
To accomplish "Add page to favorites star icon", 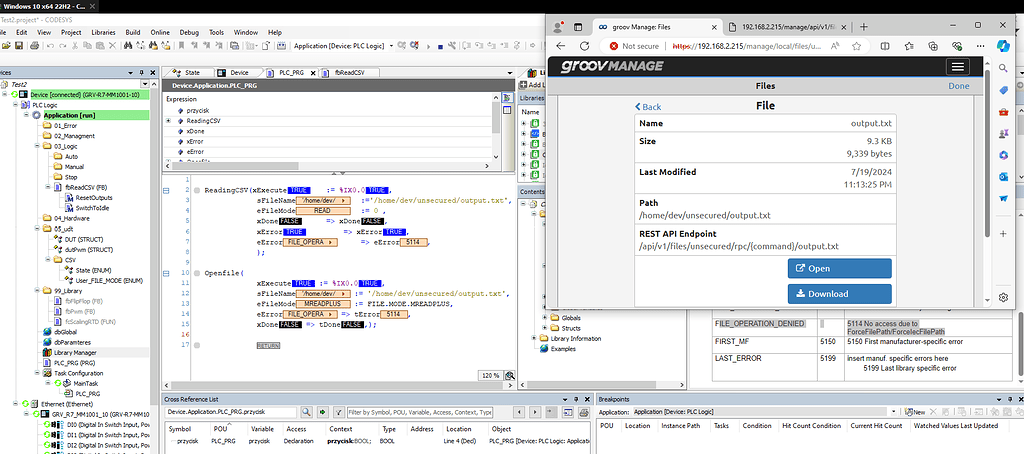I will (856, 46).
